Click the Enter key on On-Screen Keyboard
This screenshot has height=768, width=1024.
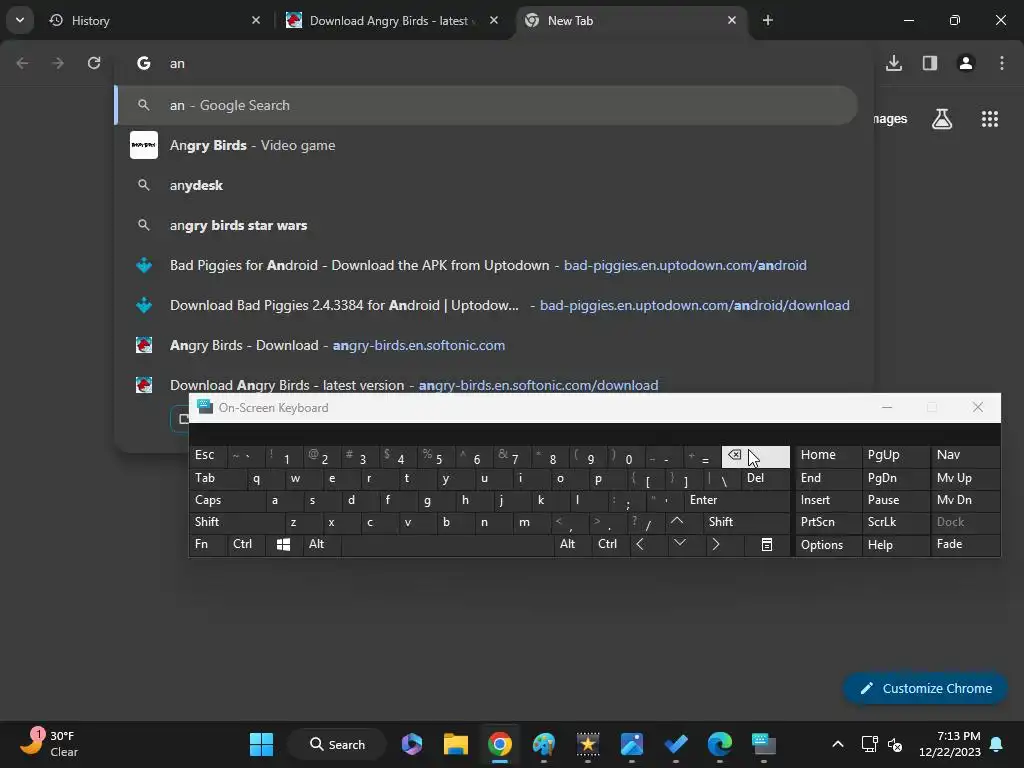(x=737, y=500)
